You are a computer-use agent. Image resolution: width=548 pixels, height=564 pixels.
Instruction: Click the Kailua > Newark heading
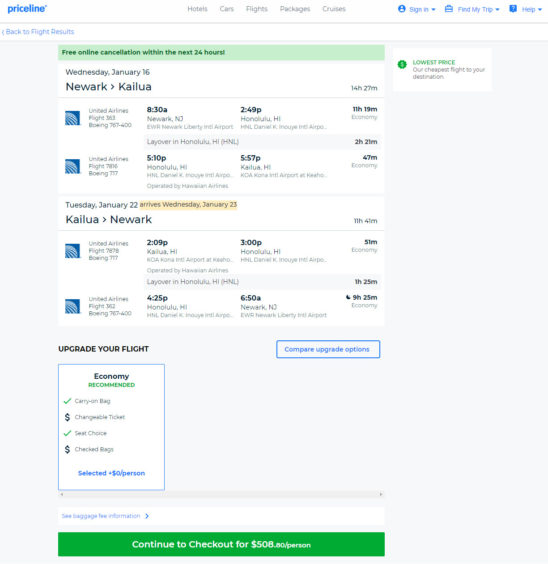(109, 219)
